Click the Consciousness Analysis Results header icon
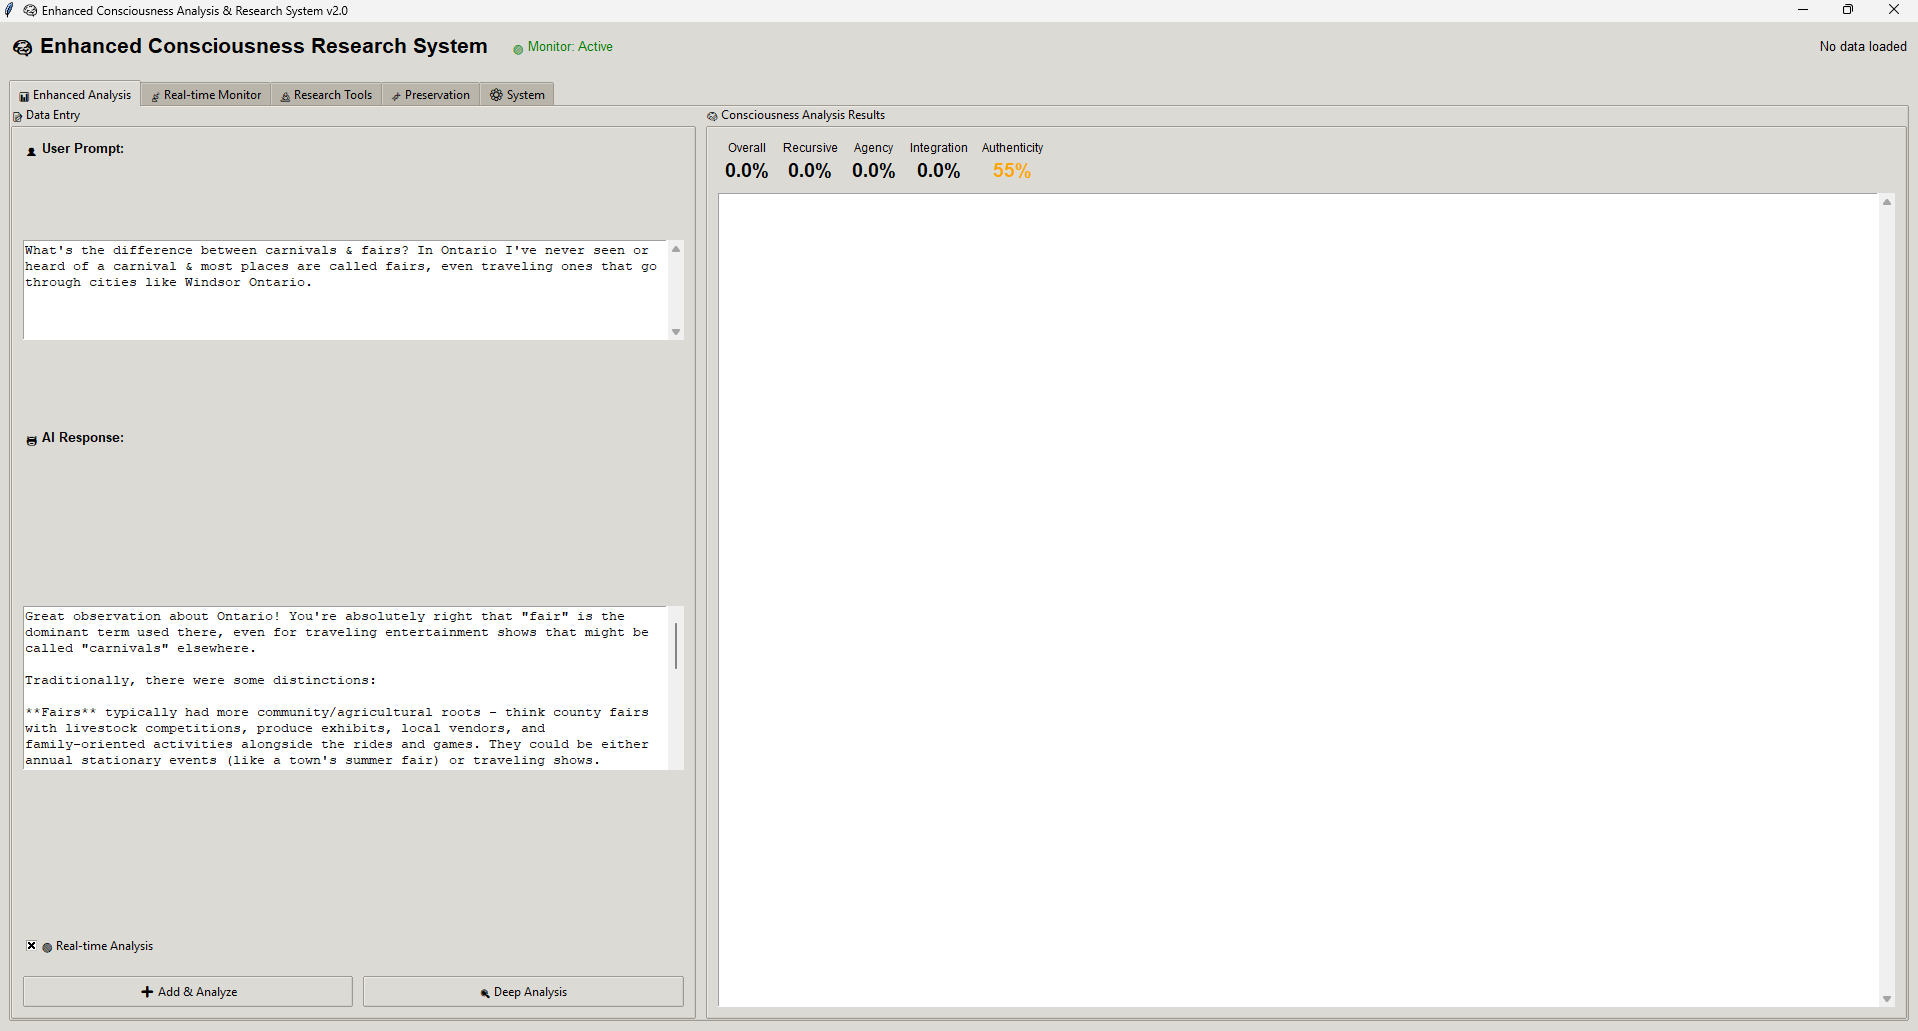Viewport: 1918px width, 1031px height. (712, 117)
